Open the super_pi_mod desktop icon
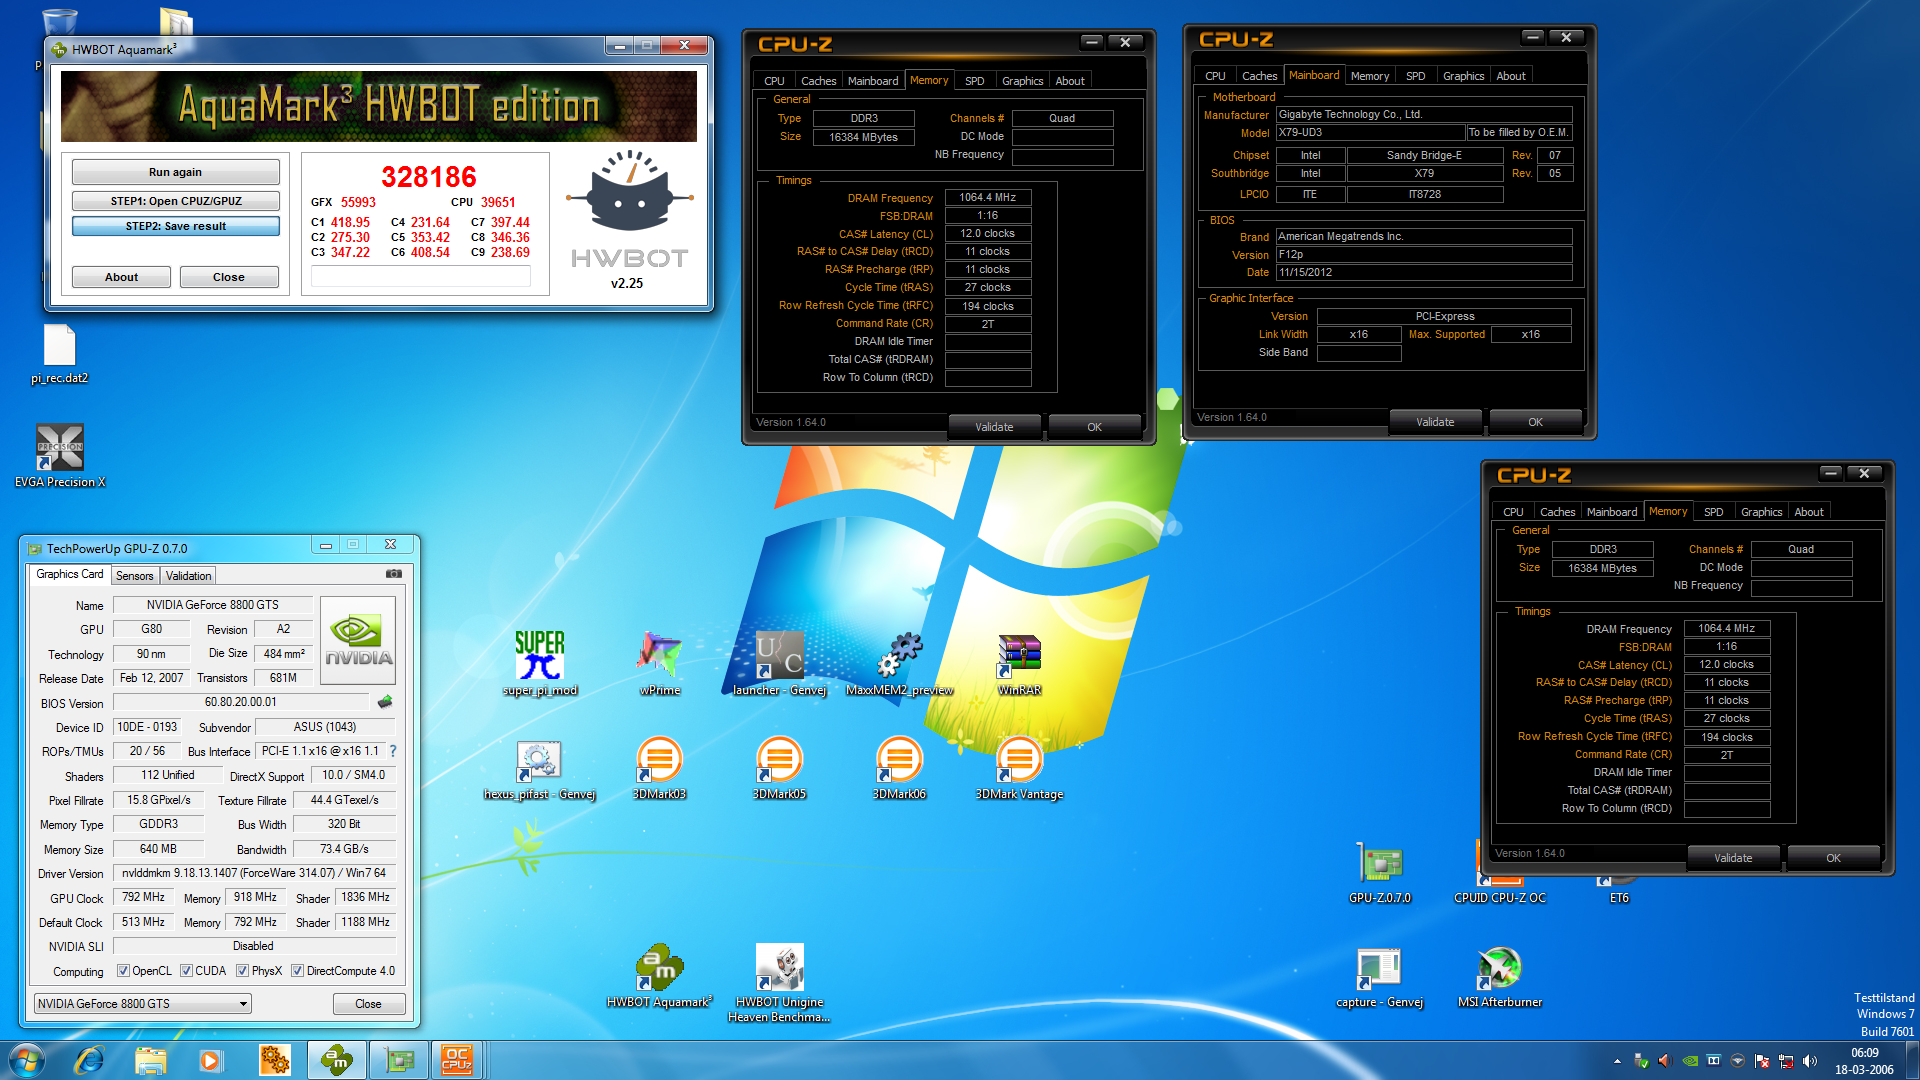Image resolution: width=1920 pixels, height=1080 pixels. 540,662
